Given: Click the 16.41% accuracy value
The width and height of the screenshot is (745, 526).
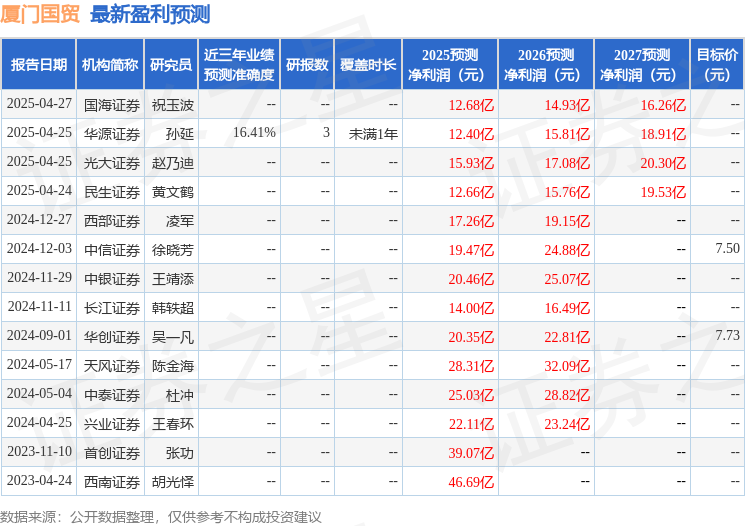Looking at the screenshot, I should [x=254, y=133].
